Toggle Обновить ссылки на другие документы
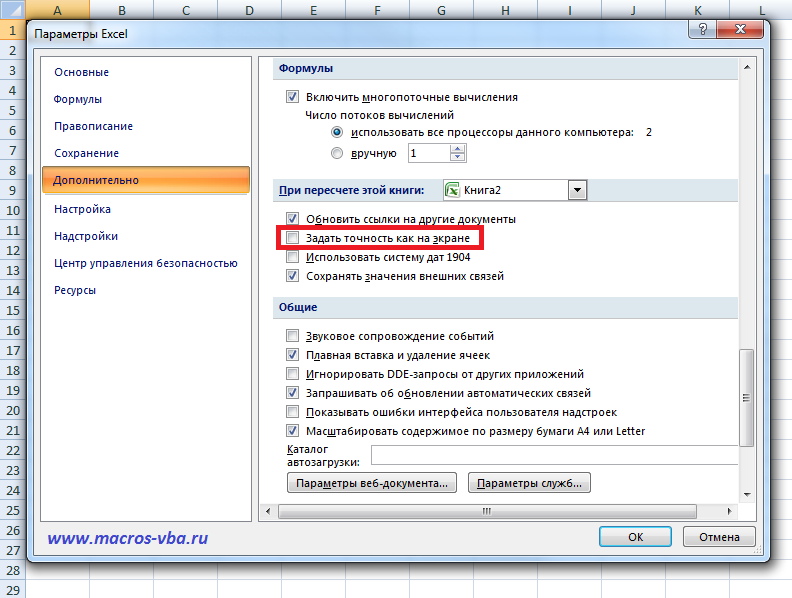The width and height of the screenshot is (792, 598). (x=292, y=219)
